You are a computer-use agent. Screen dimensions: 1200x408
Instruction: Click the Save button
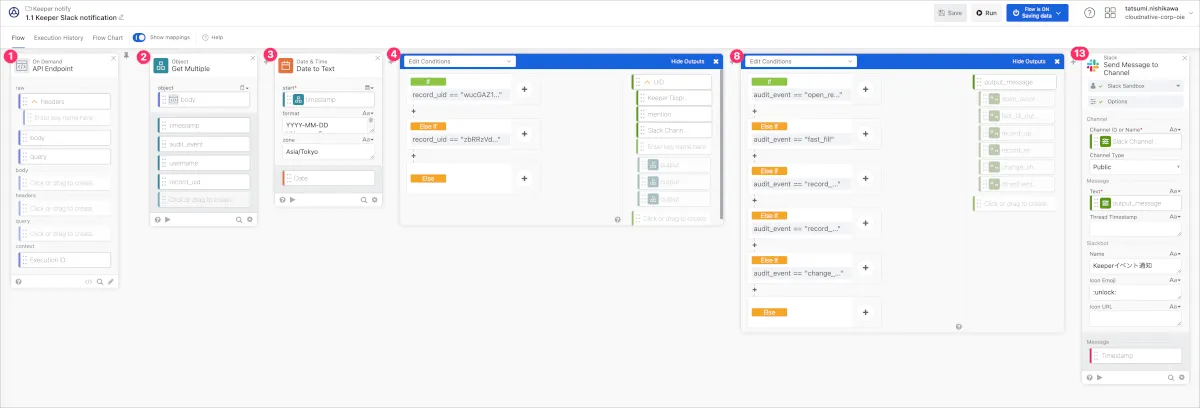[950, 13]
